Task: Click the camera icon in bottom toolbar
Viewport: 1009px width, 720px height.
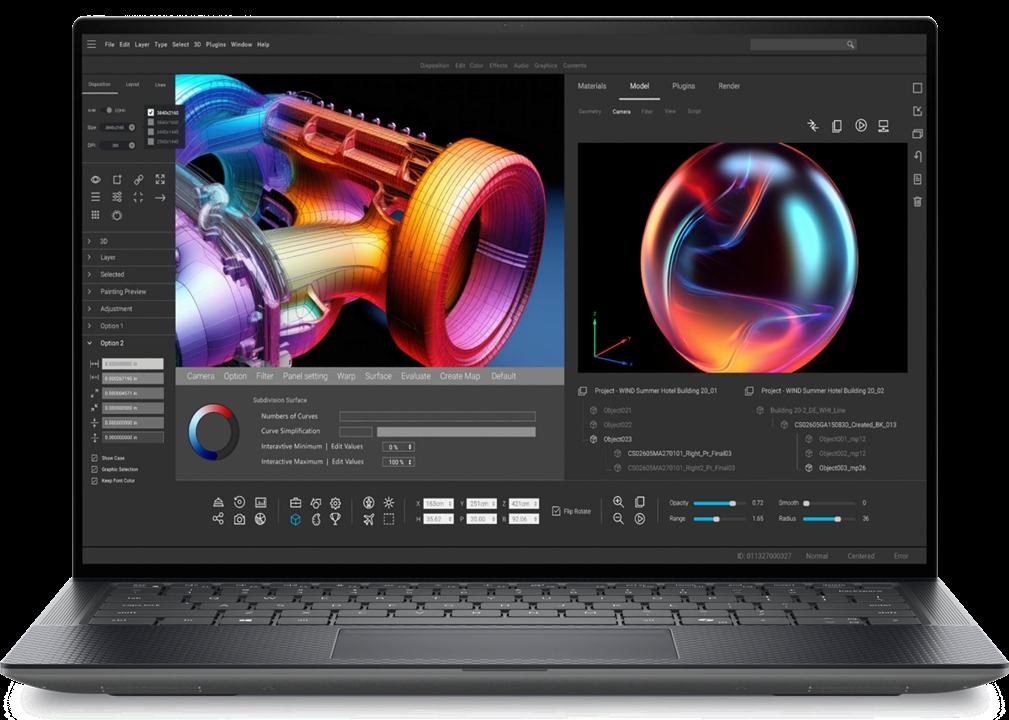Action: (239, 519)
